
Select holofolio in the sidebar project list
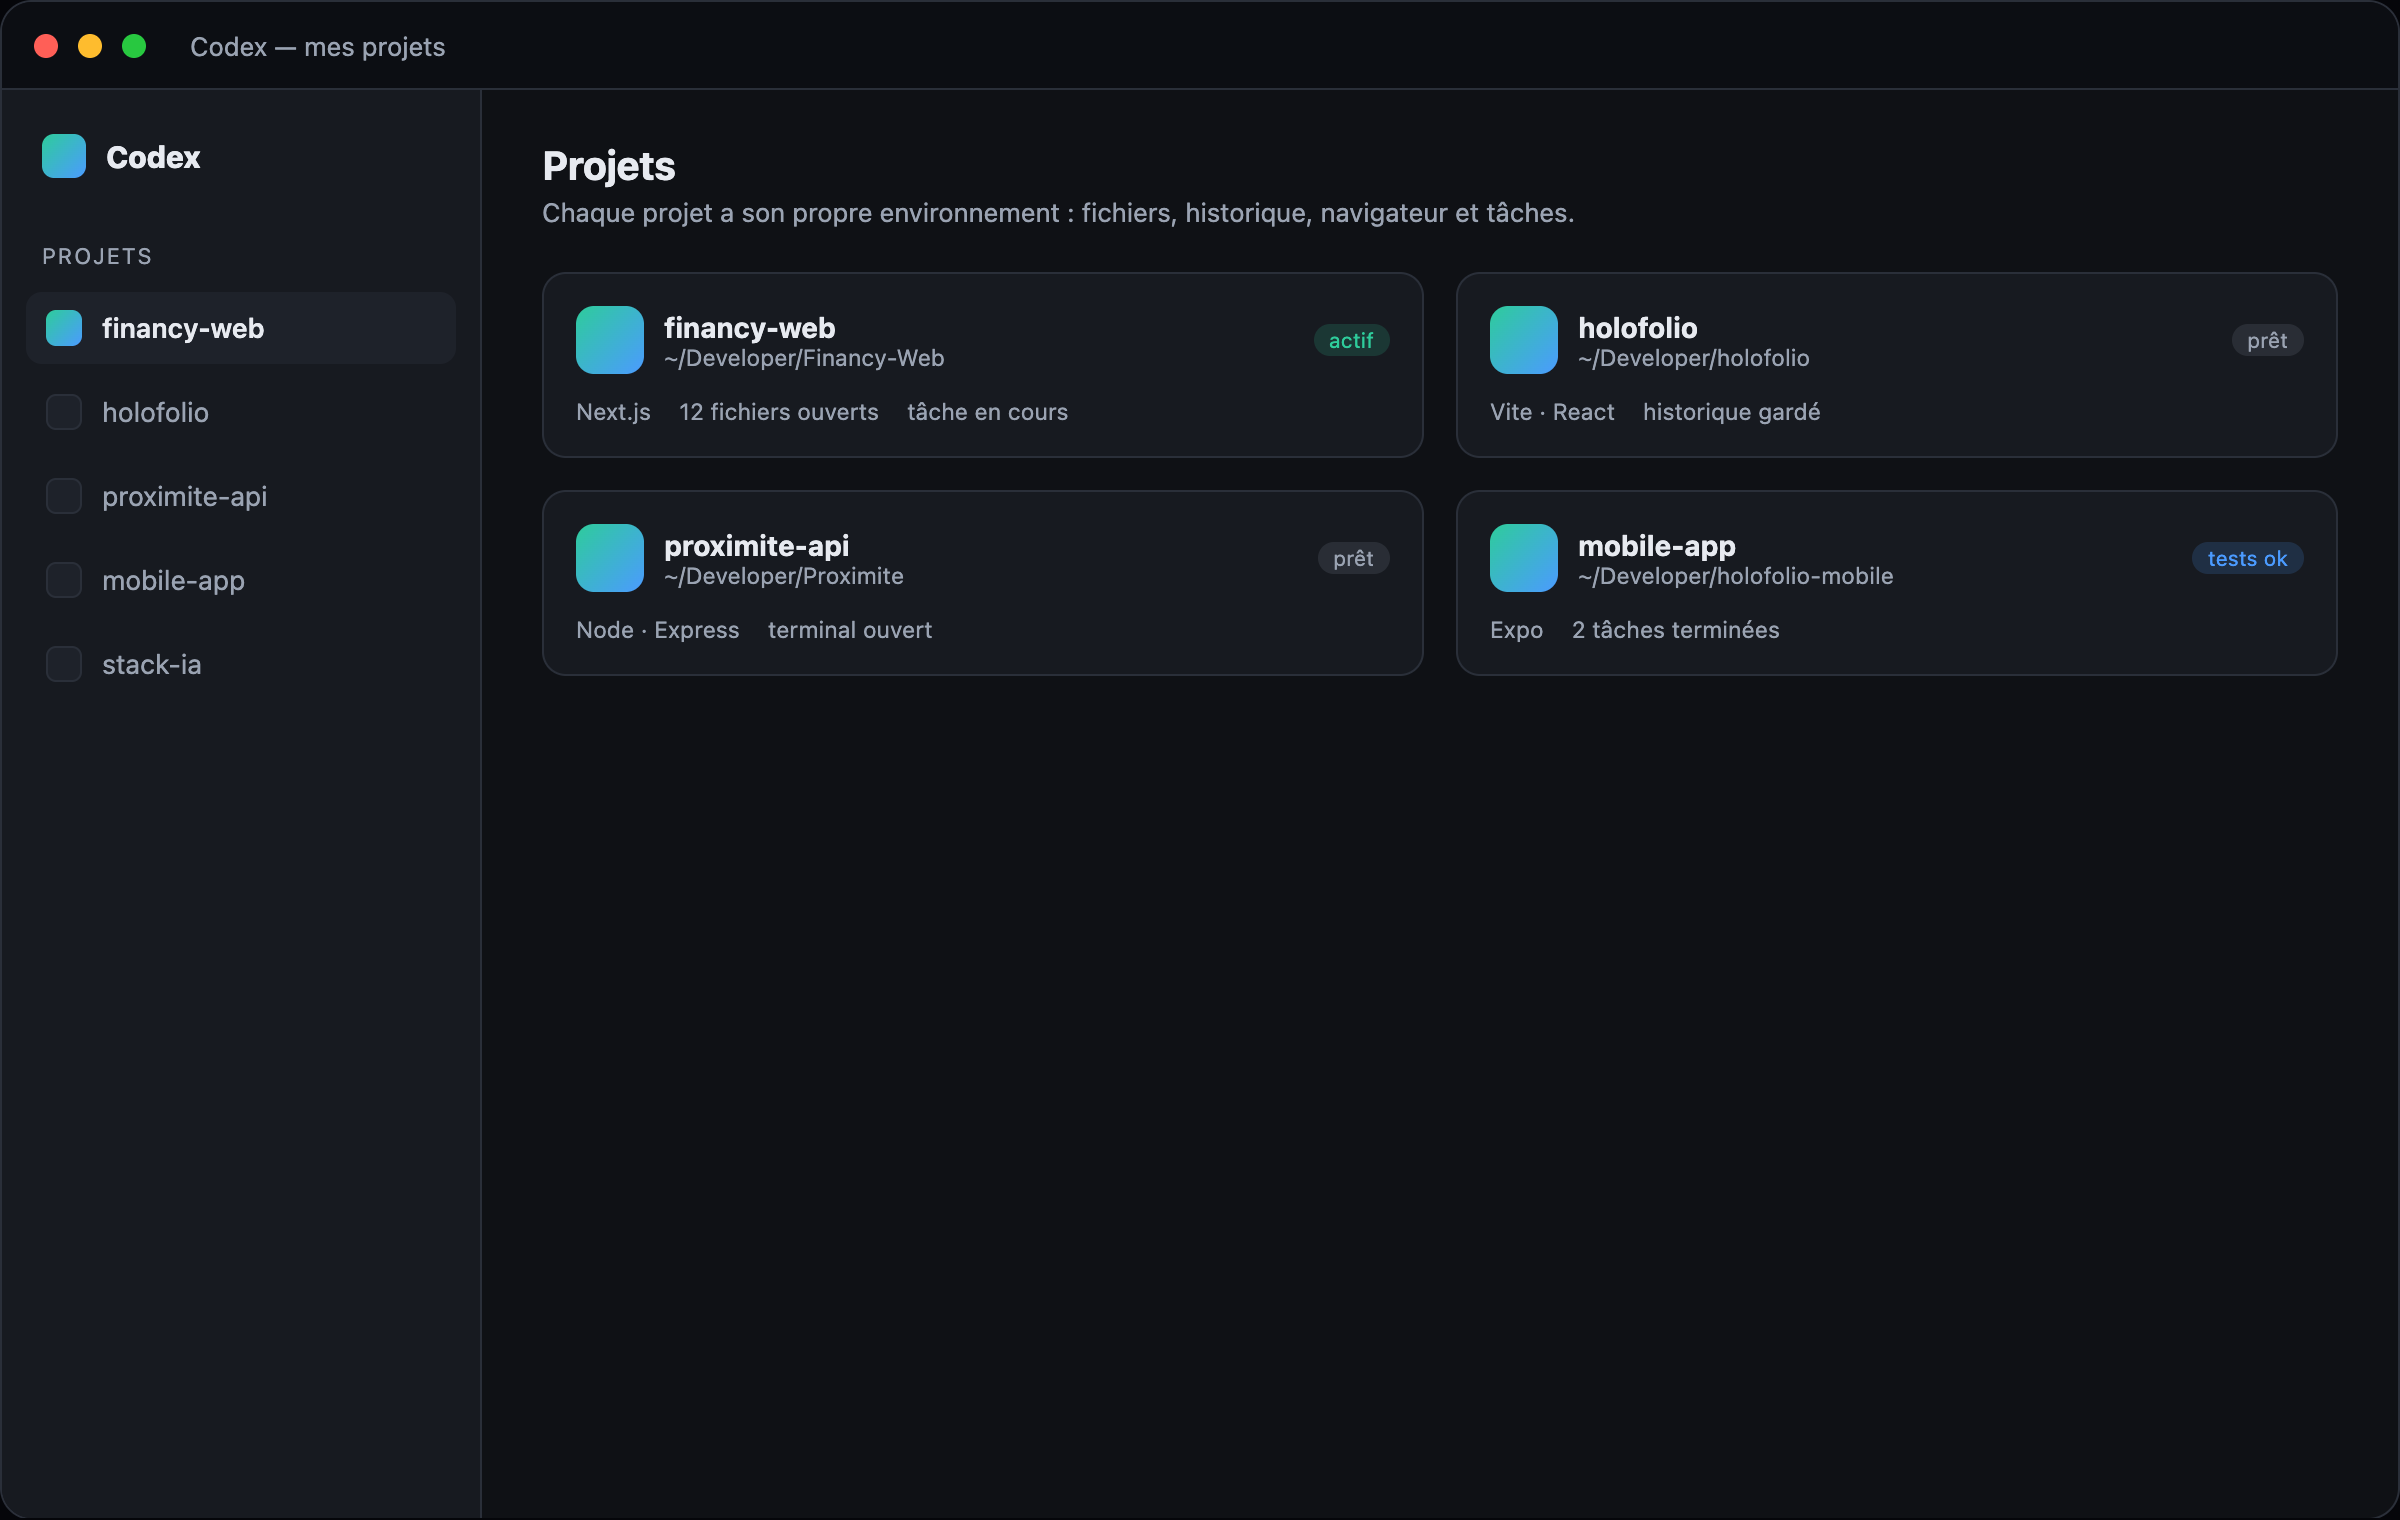pos(241,412)
